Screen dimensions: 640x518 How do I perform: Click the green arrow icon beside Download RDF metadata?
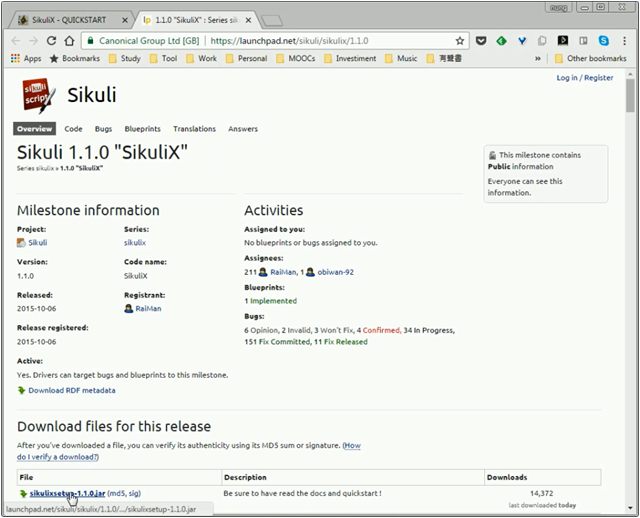click(x=22, y=390)
